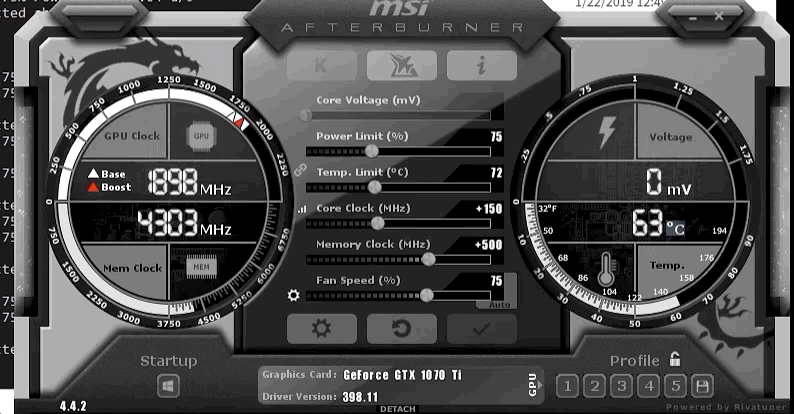Click the GeForce GTX 1070 Ti card name
This screenshot has width=794, height=414.
pyautogui.click(x=402, y=375)
